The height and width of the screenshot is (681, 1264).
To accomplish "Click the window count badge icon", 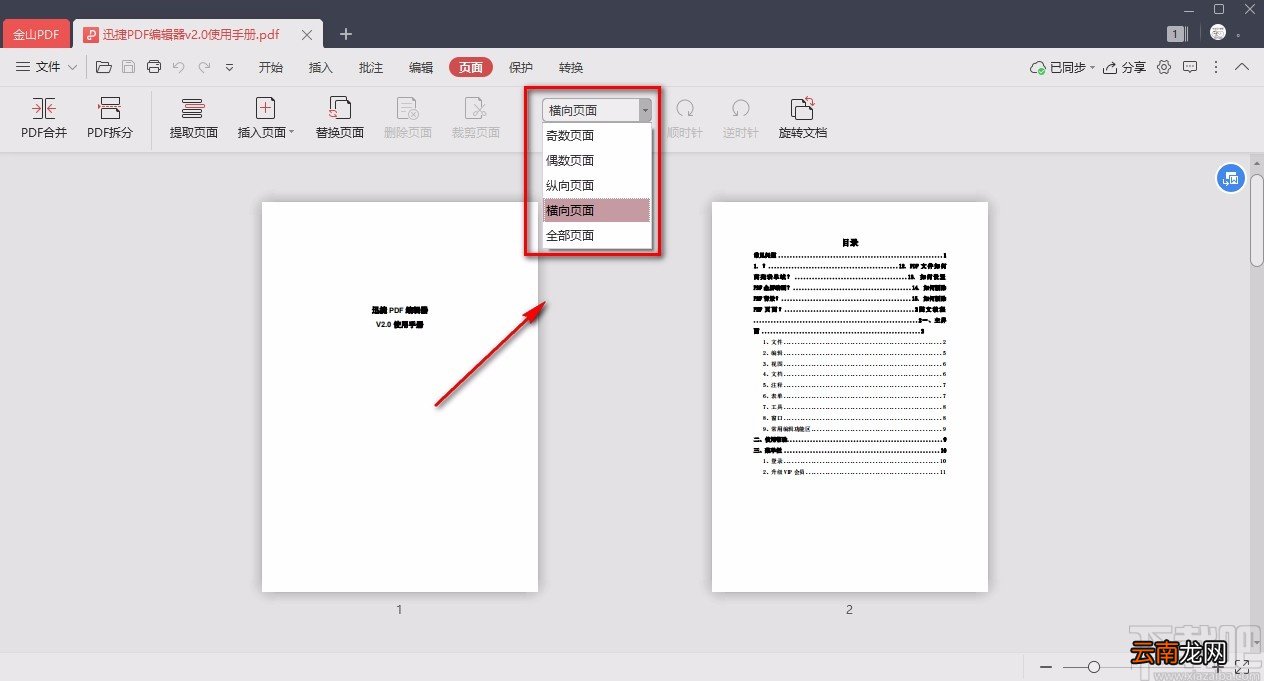I will point(1176,34).
